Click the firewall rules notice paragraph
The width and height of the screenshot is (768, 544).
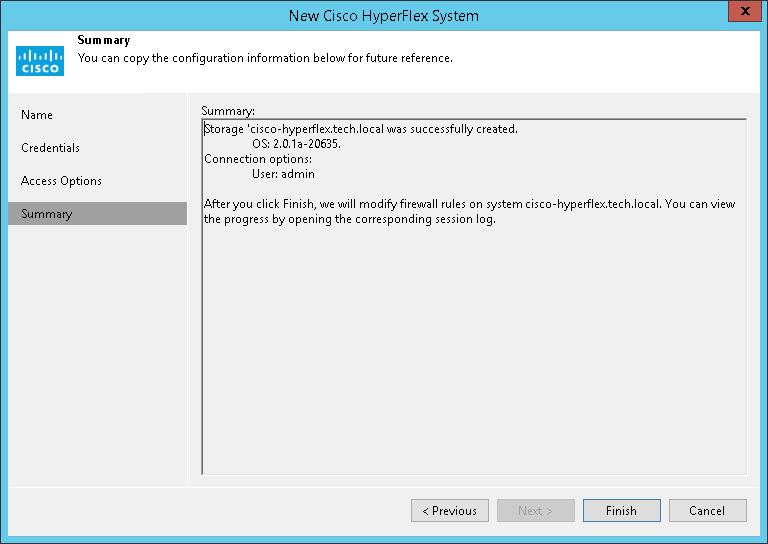point(468,211)
